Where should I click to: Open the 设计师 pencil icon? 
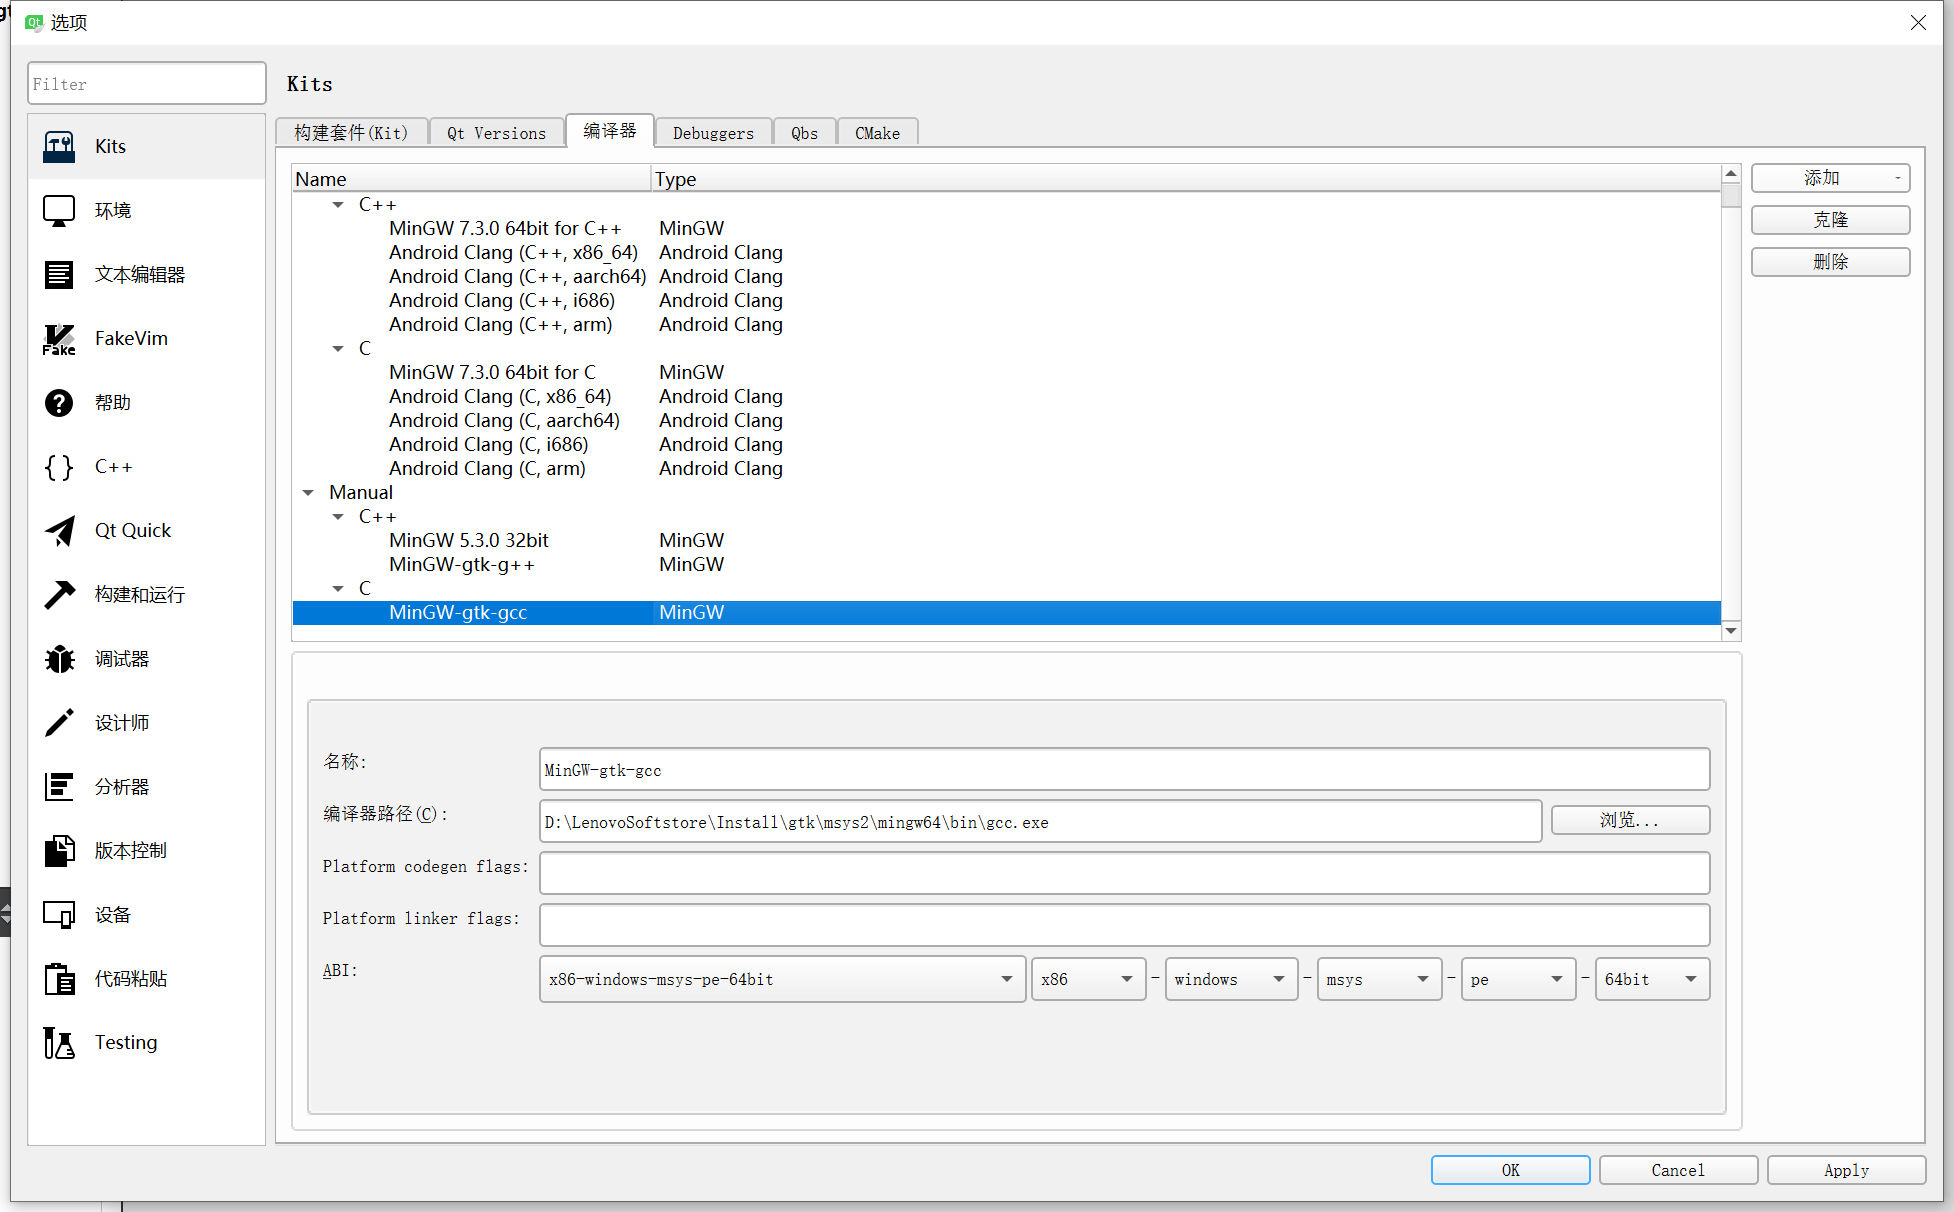pyautogui.click(x=59, y=723)
